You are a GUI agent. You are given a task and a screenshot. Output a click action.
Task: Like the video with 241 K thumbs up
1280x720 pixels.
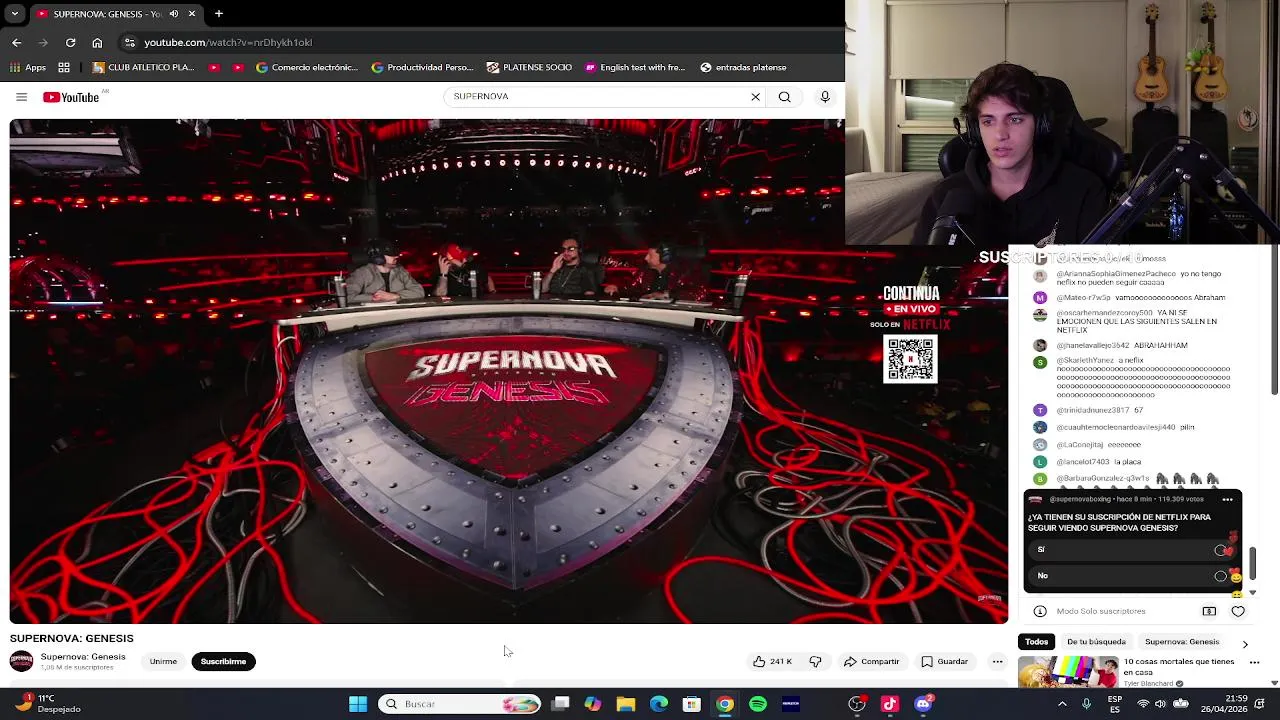772,662
